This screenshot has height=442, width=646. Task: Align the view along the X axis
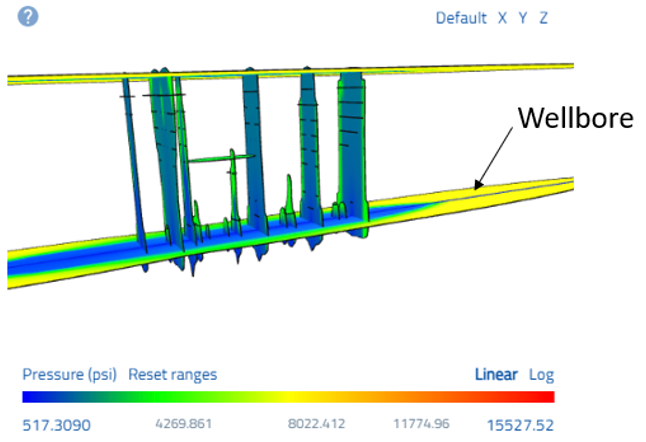coord(503,18)
